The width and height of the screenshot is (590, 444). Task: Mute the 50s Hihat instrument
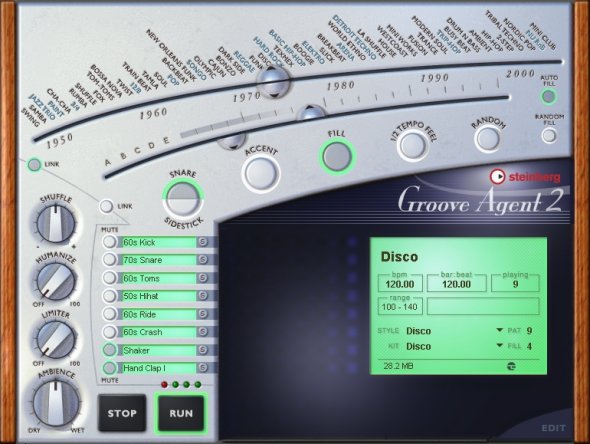pyautogui.click(x=109, y=296)
